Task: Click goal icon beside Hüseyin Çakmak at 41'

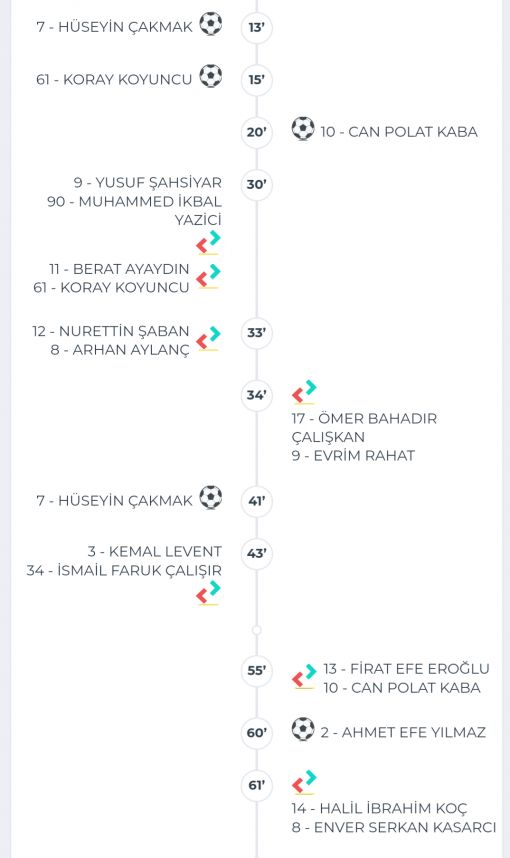Action: tap(211, 498)
